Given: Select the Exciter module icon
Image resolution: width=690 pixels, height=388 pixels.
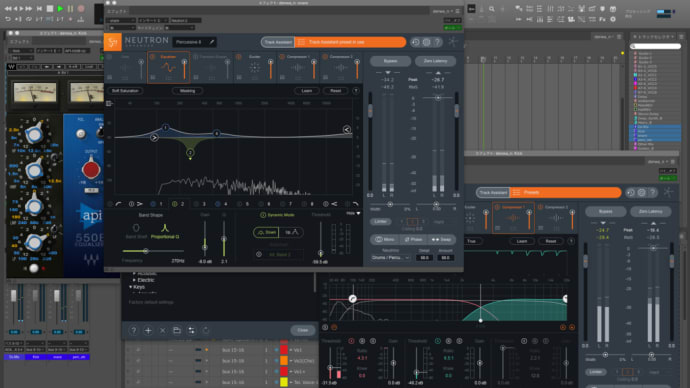Looking at the screenshot, I should (x=254, y=68).
